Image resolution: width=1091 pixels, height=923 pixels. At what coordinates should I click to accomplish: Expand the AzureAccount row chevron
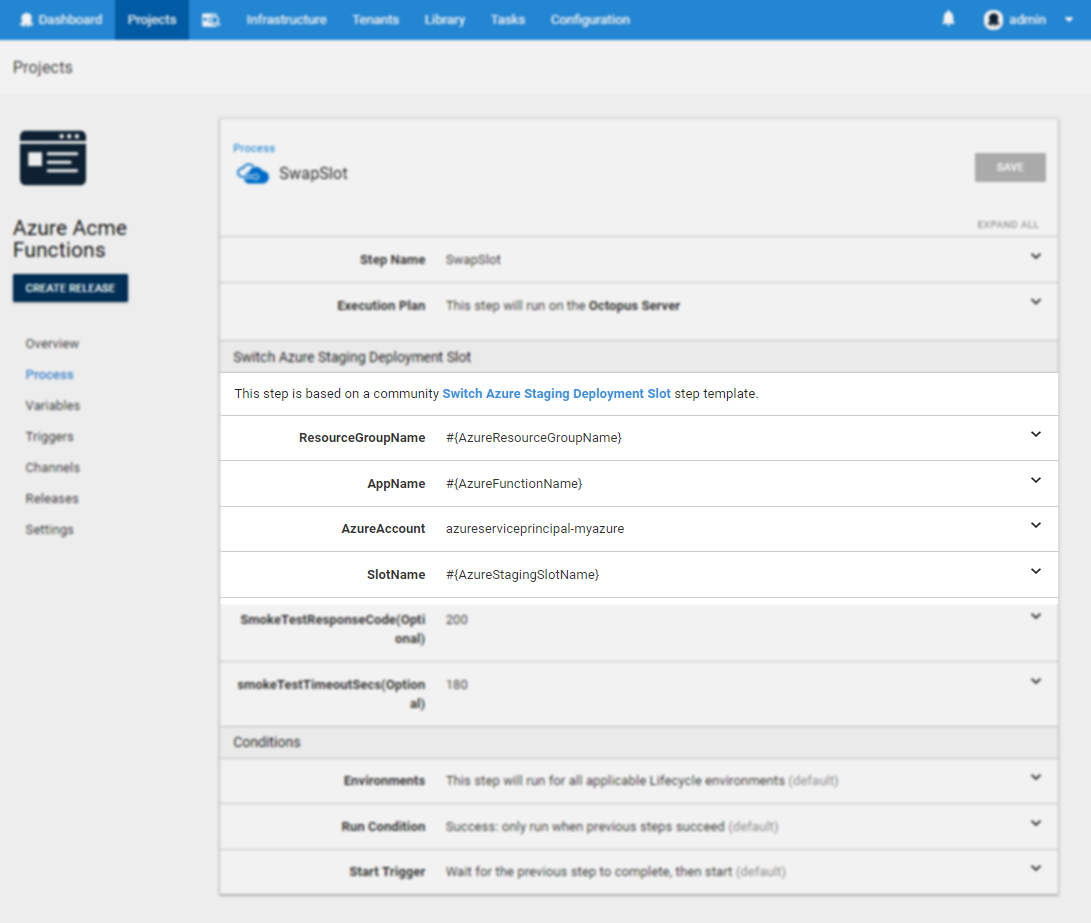(x=1035, y=526)
